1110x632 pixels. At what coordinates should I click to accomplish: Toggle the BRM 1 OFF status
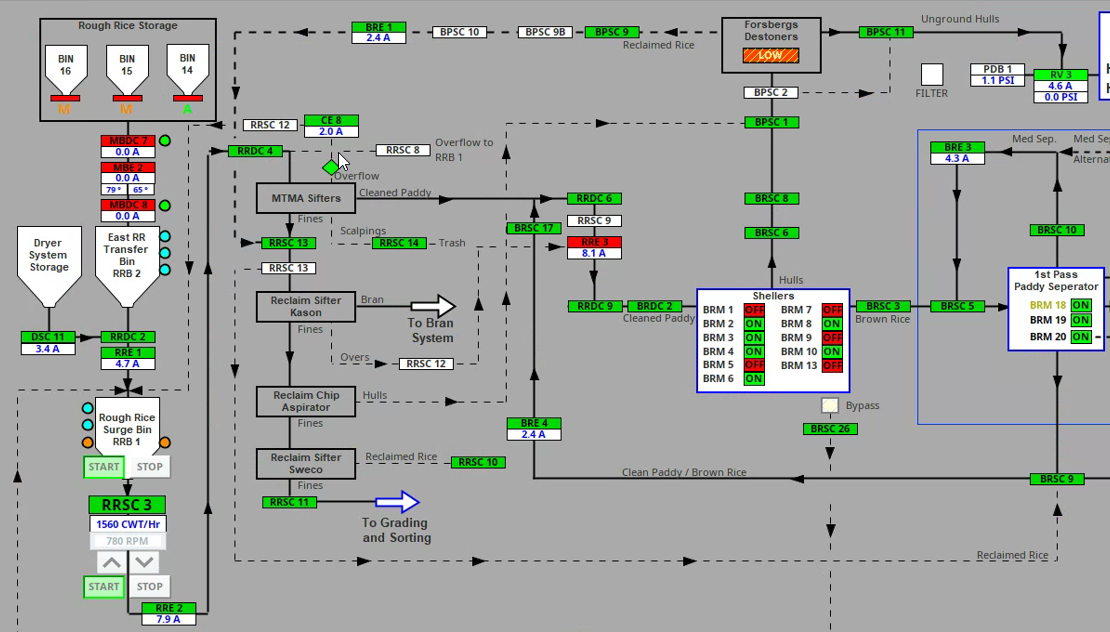coord(754,310)
